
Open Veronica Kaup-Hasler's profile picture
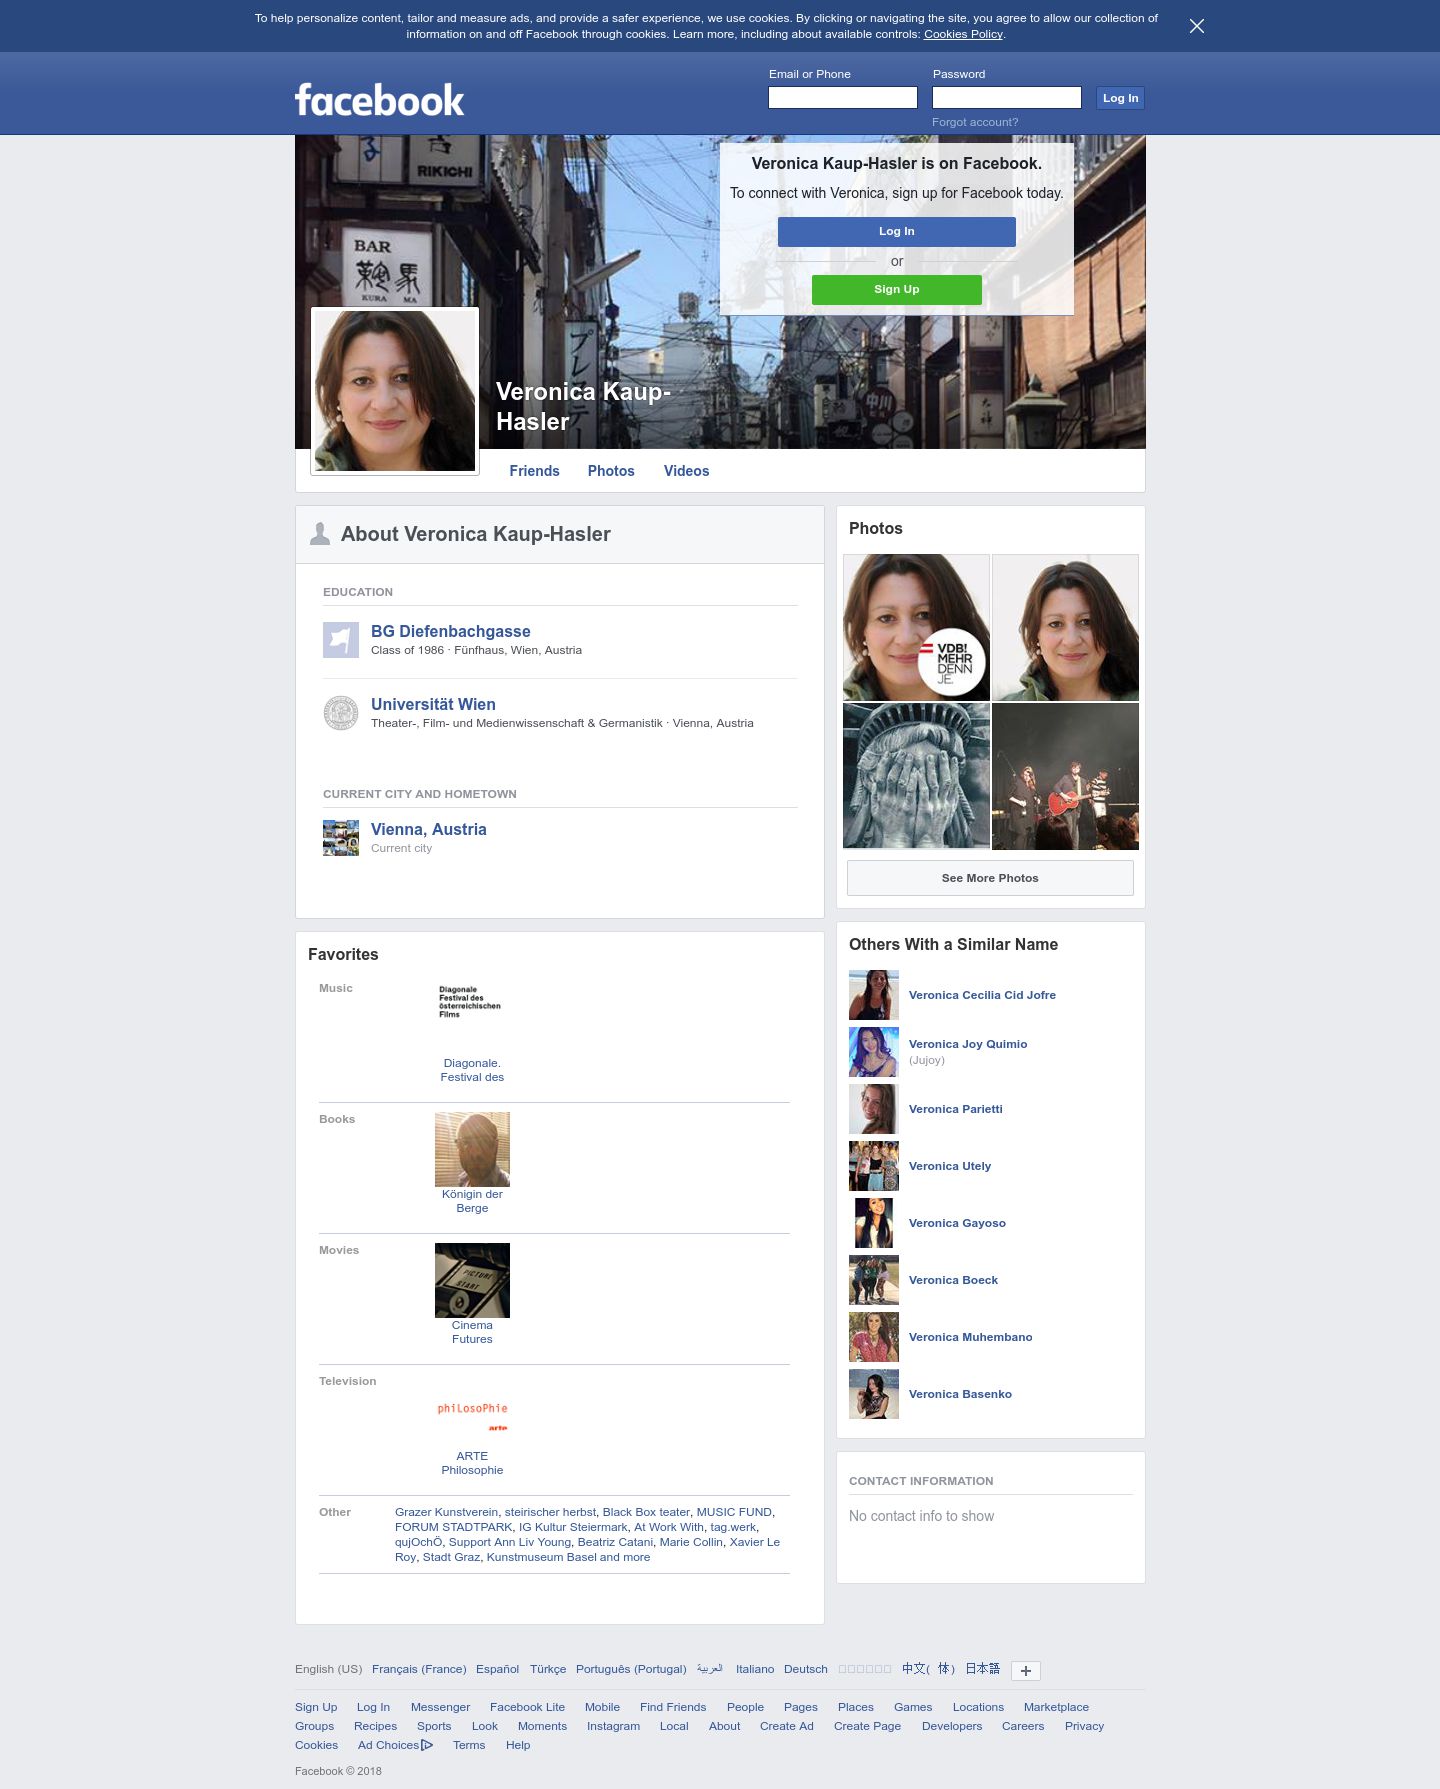click(x=395, y=391)
